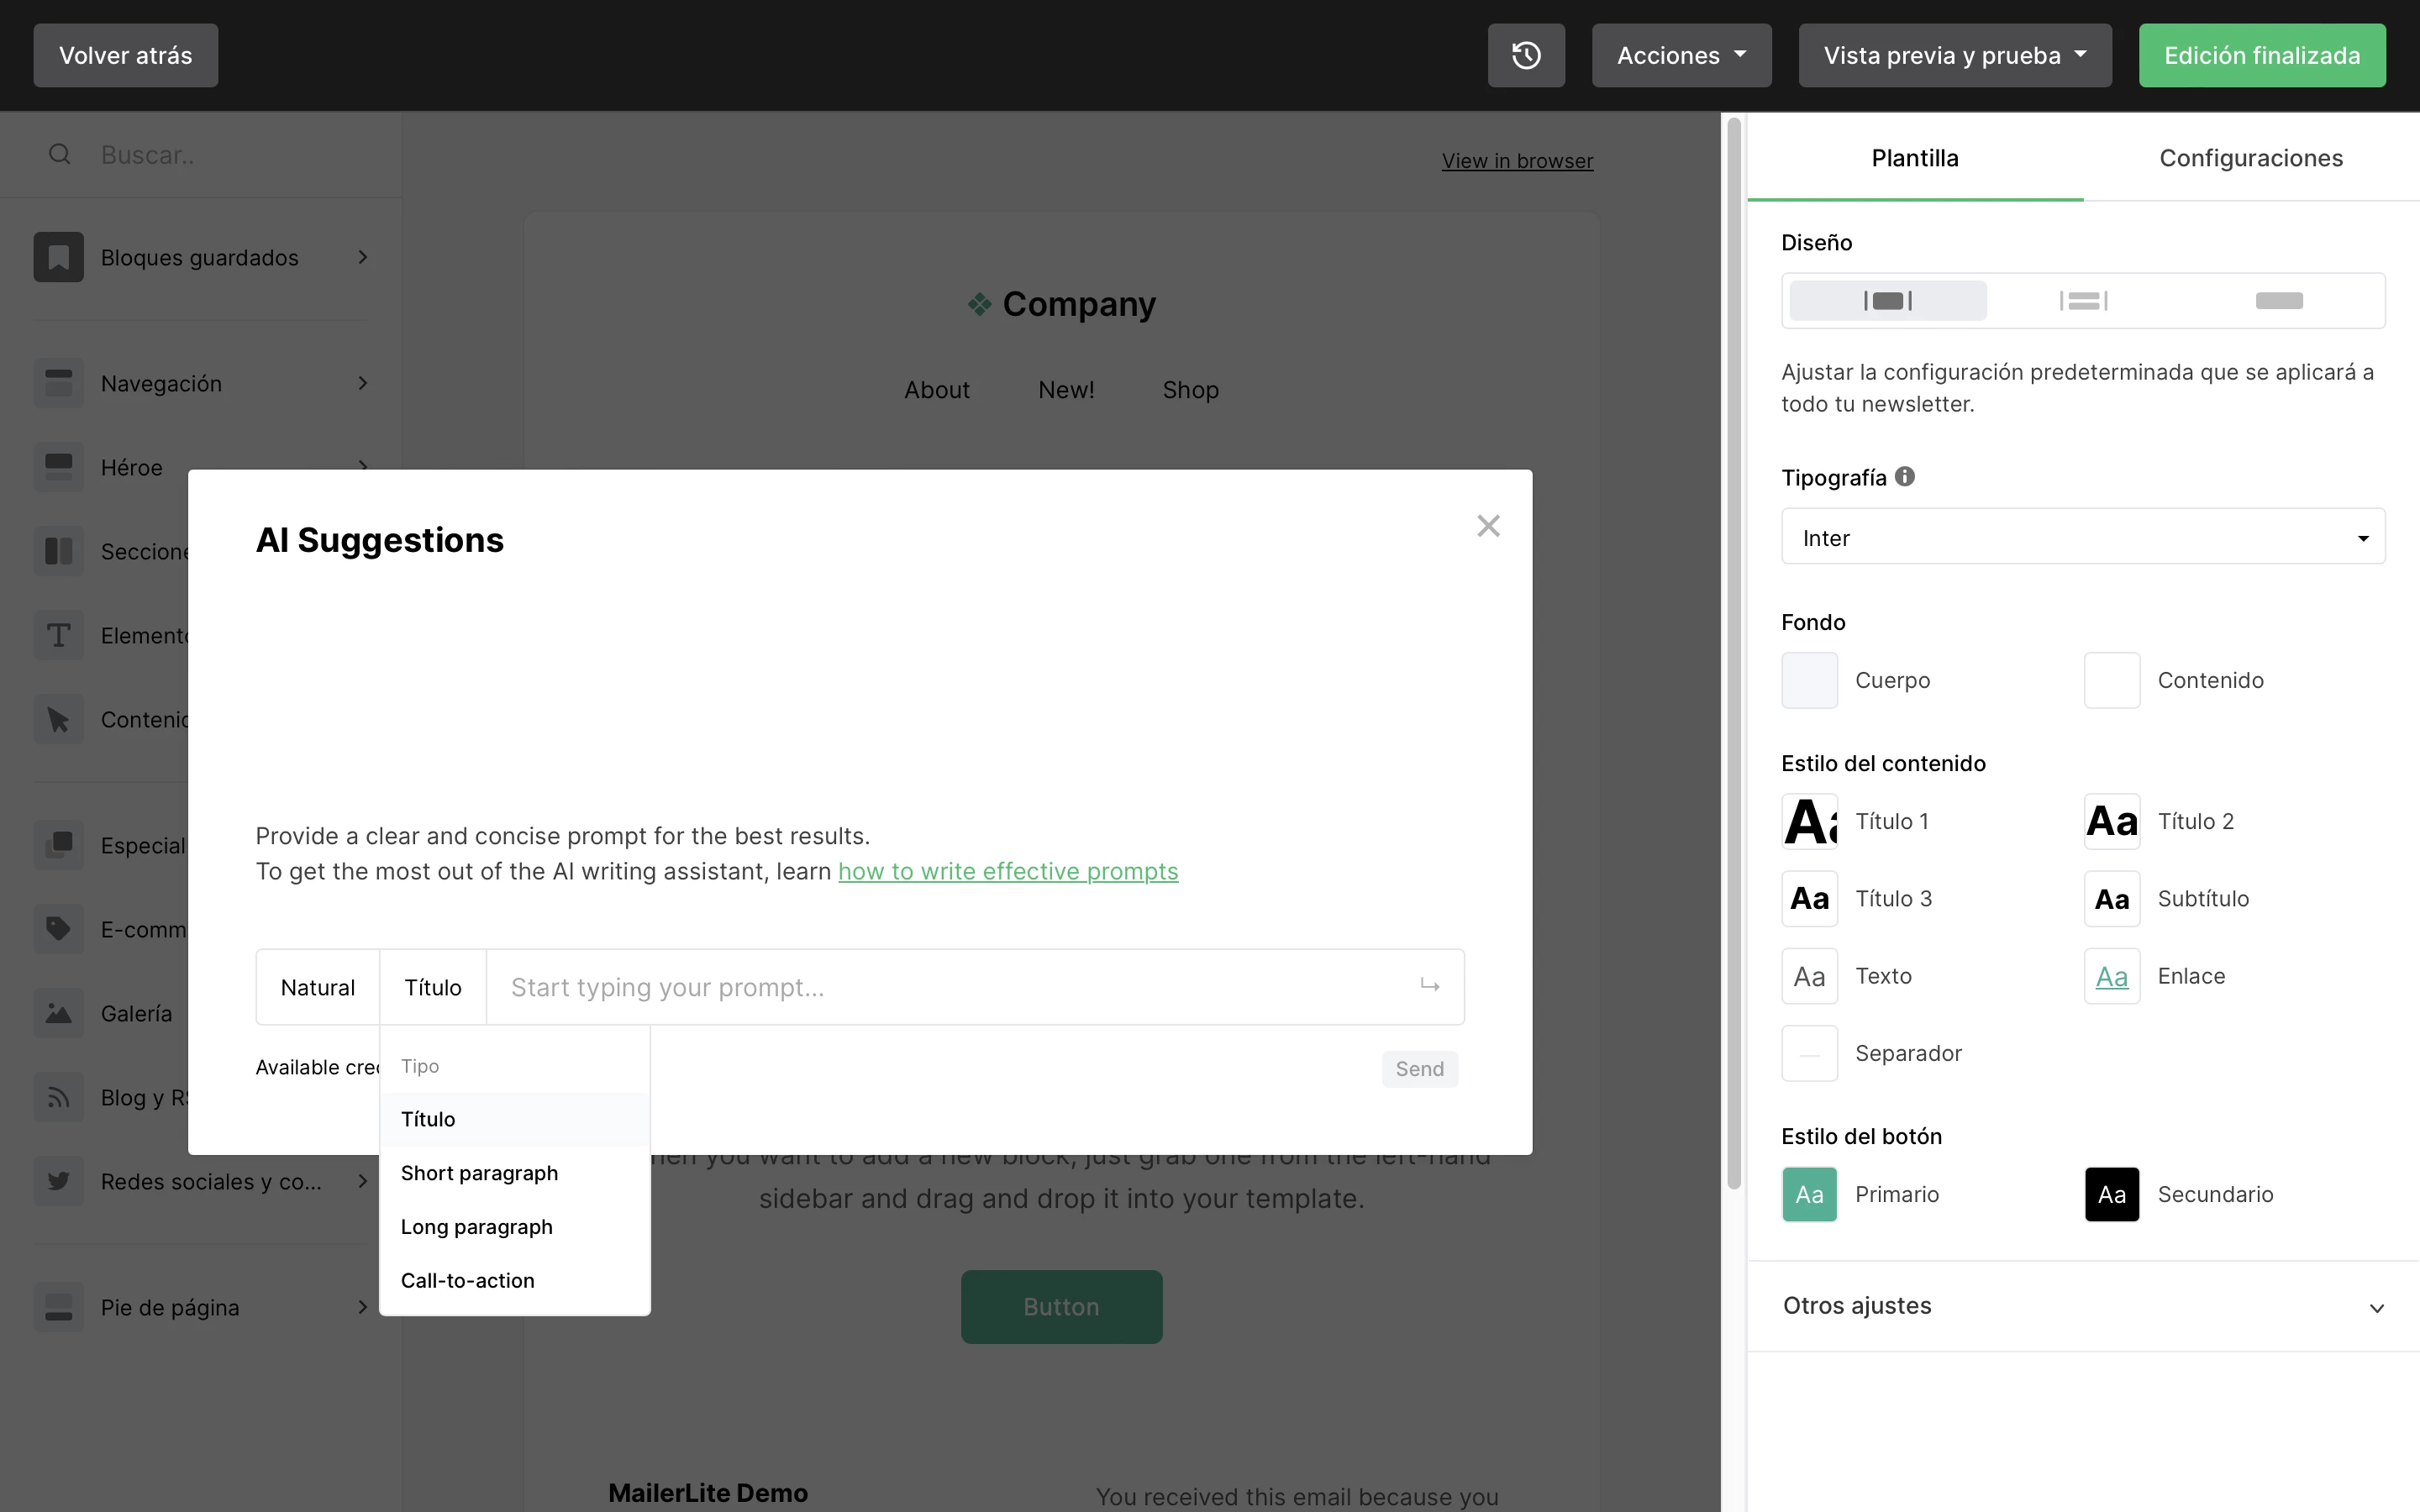The image size is (2420, 1512).
Task: Switch to the Plantilla tab
Action: pyautogui.click(x=1915, y=158)
